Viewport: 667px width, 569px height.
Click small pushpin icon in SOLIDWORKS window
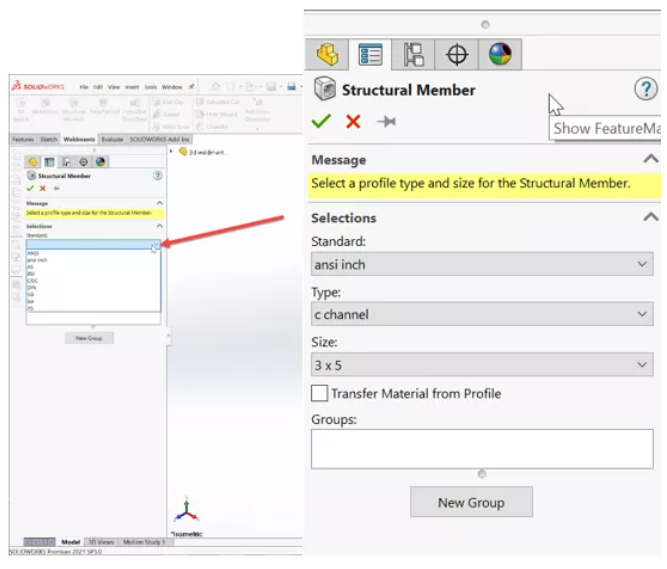56,188
